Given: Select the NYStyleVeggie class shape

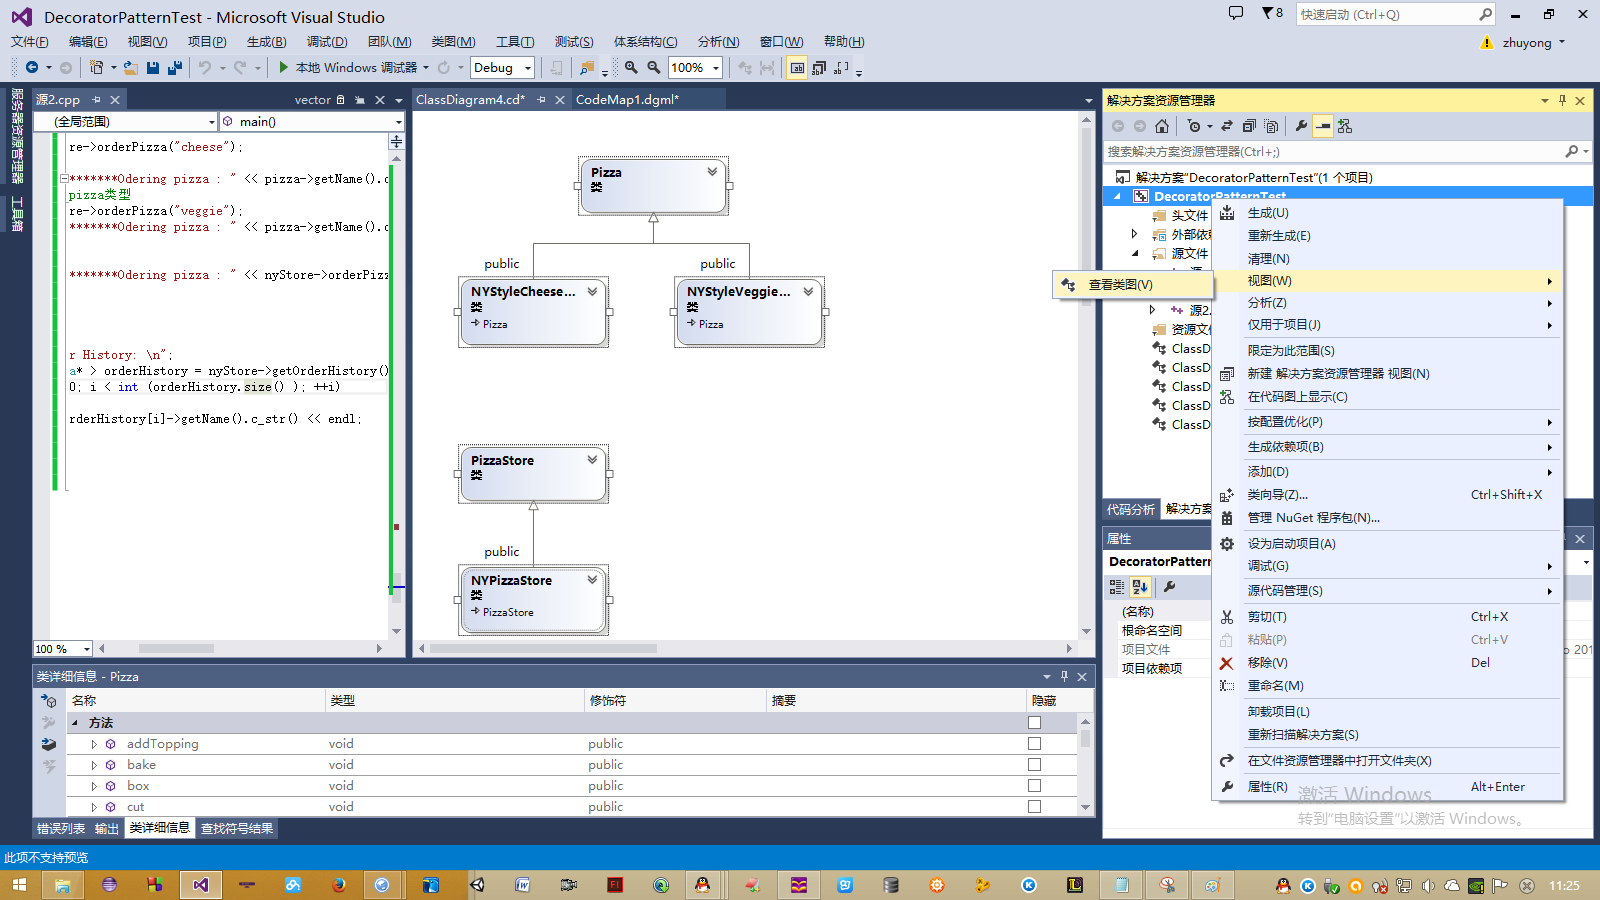Looking at the screenshot, I should pyautogui.click(x=749, y=312).
